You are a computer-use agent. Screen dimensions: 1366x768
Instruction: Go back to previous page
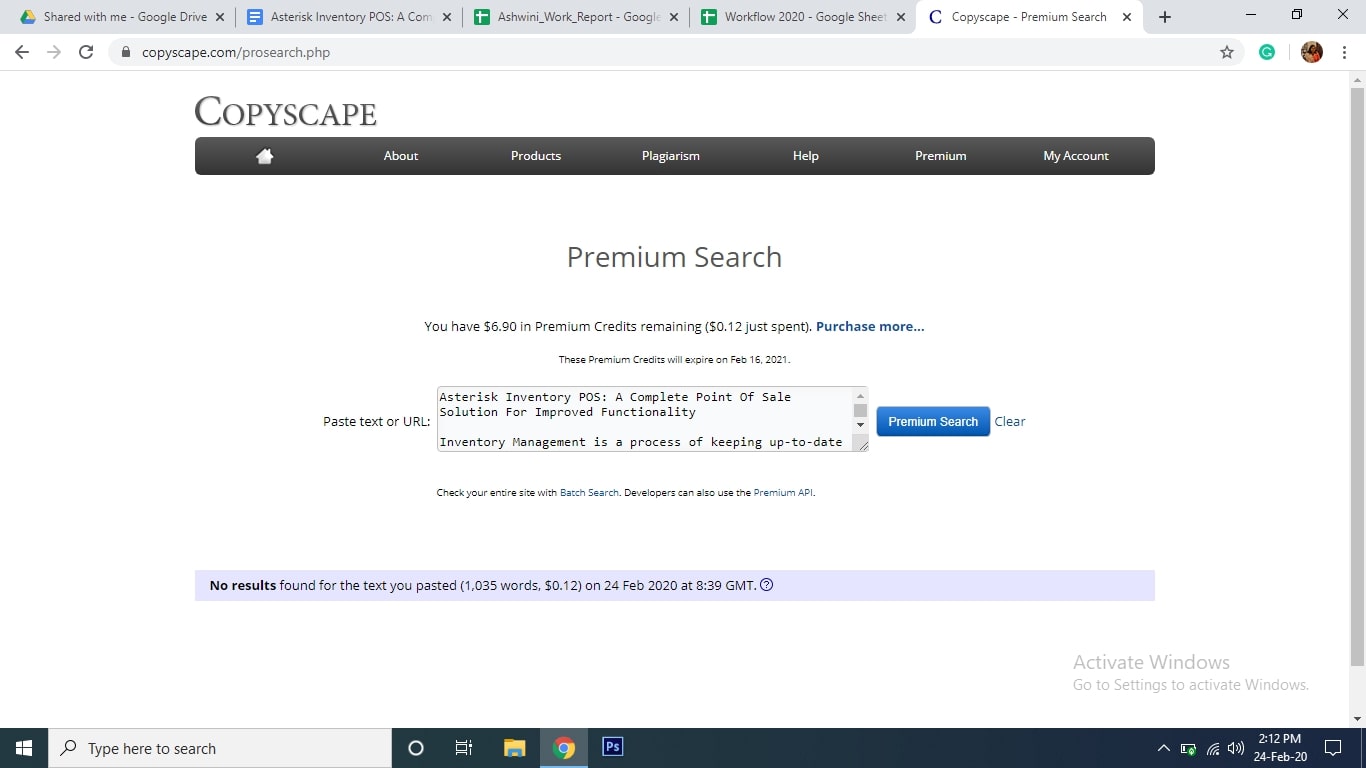(22, 52)
